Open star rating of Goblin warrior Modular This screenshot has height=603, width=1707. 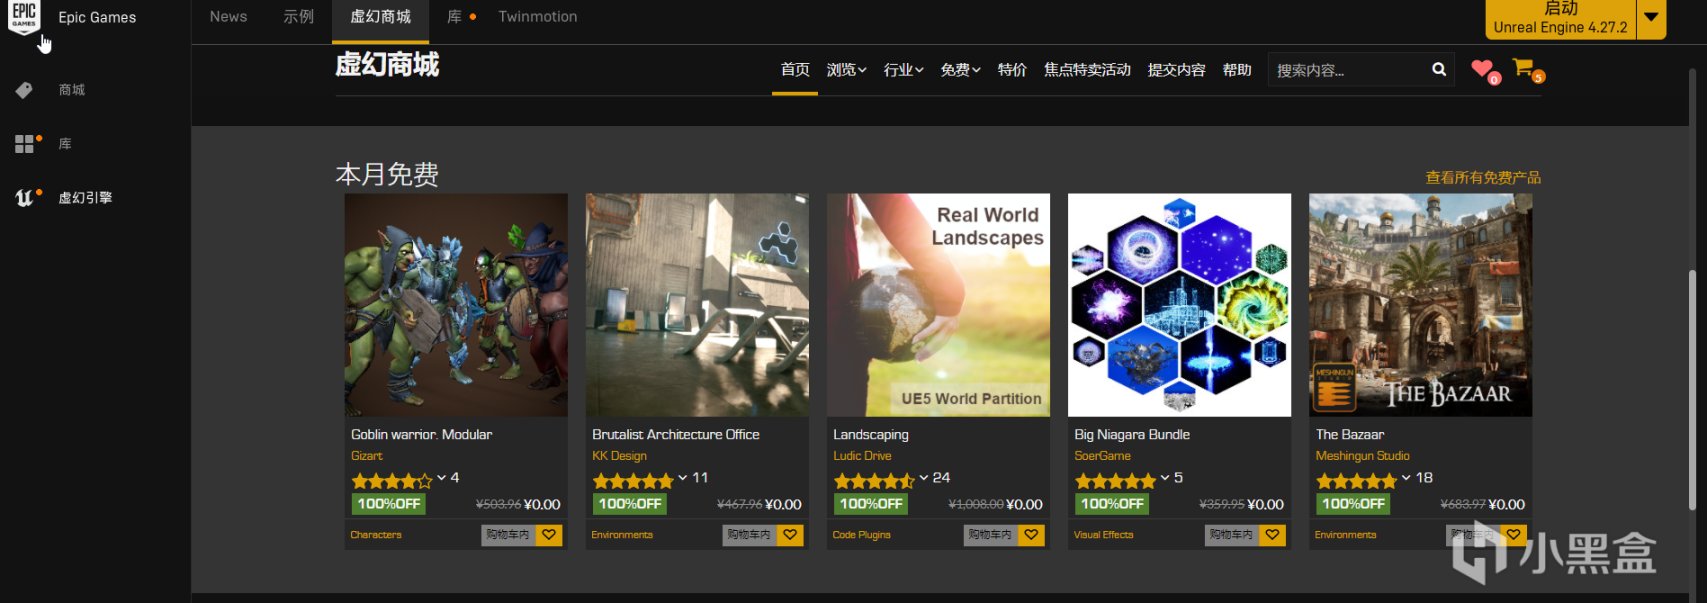tap(391, 481)
